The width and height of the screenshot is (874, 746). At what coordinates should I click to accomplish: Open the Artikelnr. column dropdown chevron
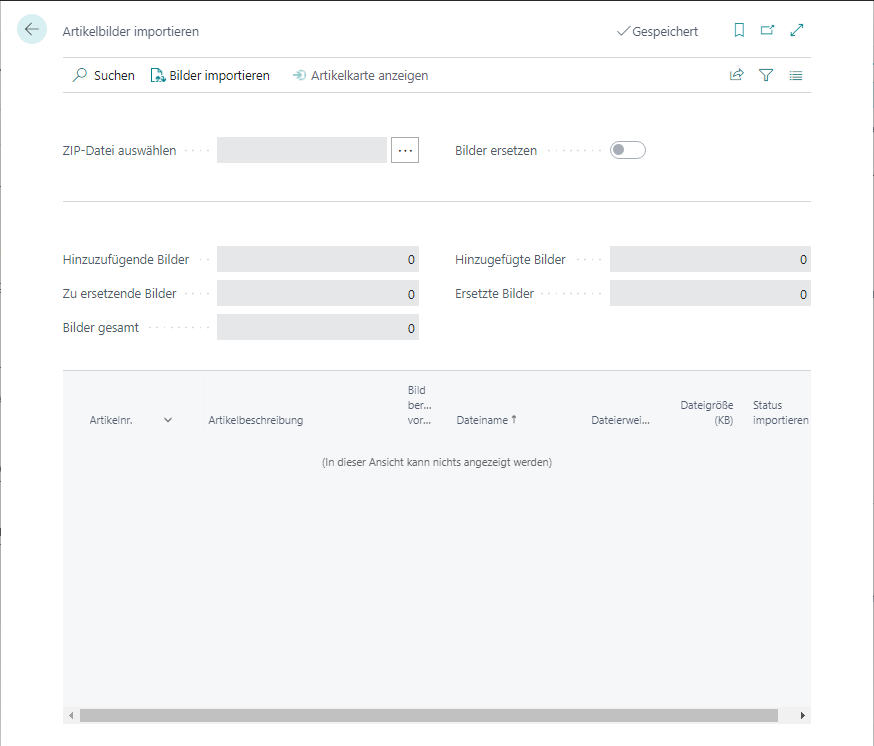[x=168, y=420]
